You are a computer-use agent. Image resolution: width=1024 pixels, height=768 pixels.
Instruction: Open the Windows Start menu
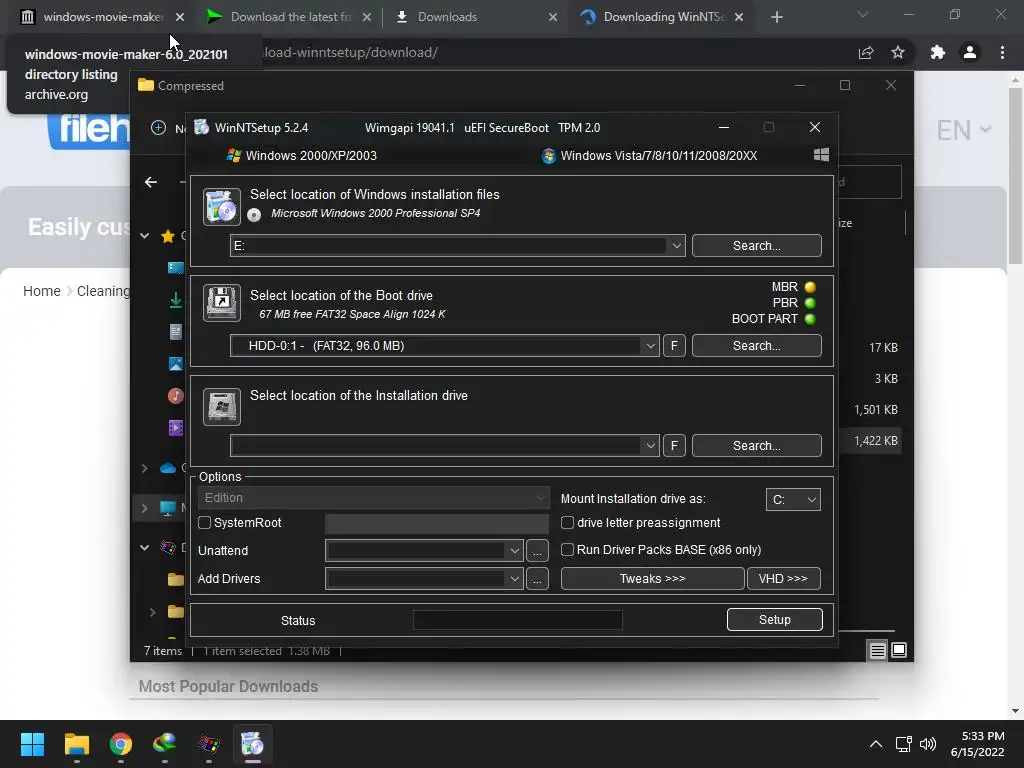(32, 744)
